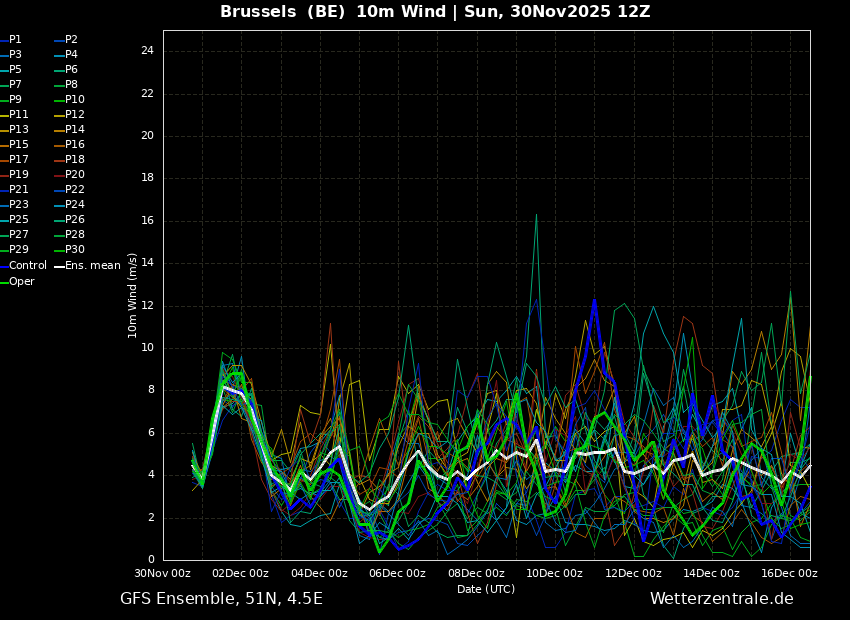Click the Control legend entry
The height and width of the screenshot is (620, 850).
click(x=27, y=265)
